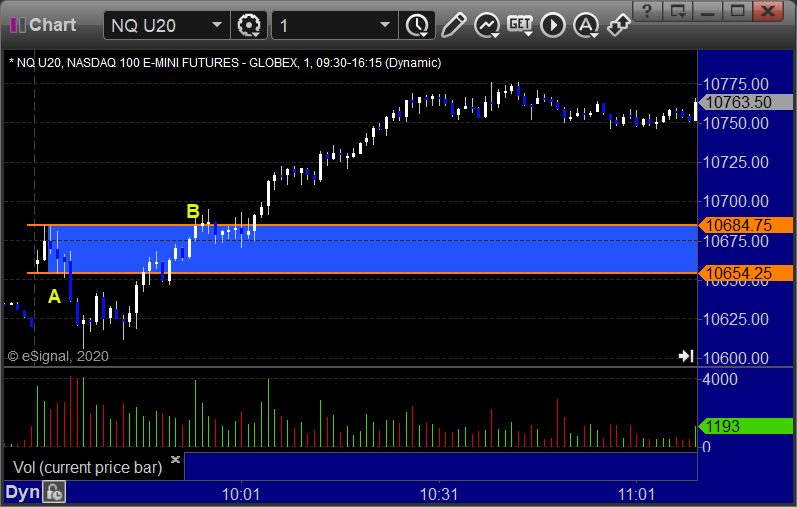Click the 'Vol (current price bar)' label
797x507 pixels.
[87, 467]
